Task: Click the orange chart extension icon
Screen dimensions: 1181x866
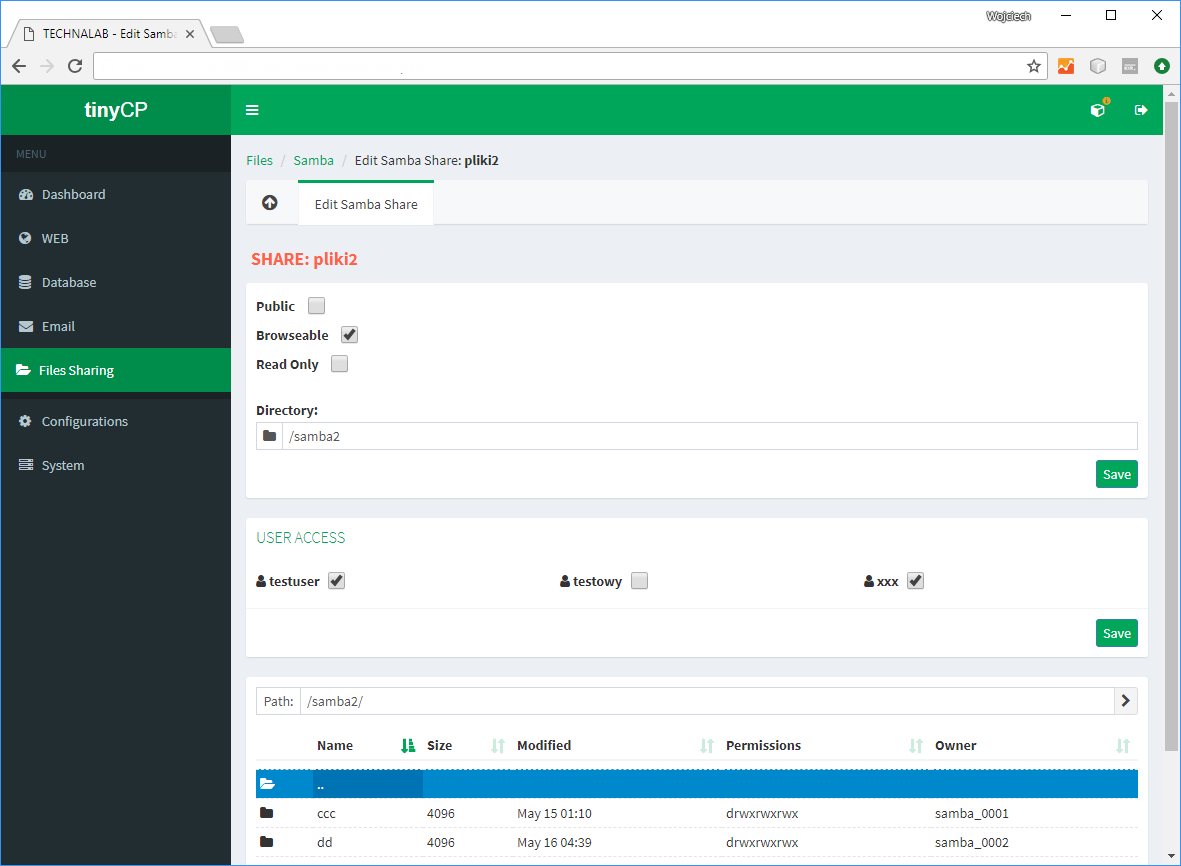Action: 1066,66
